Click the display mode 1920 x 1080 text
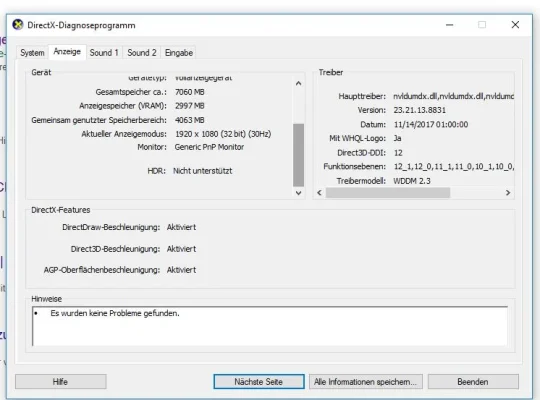Viewport: 540px width, 400px height. click(x=223, y=134)
